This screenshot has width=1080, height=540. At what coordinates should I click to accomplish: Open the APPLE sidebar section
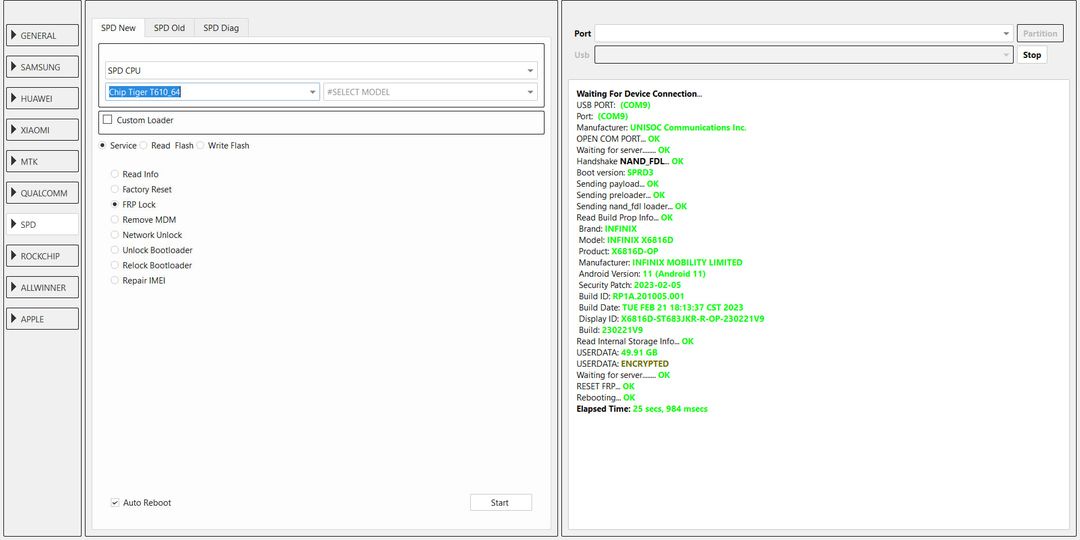click(43, 319)
